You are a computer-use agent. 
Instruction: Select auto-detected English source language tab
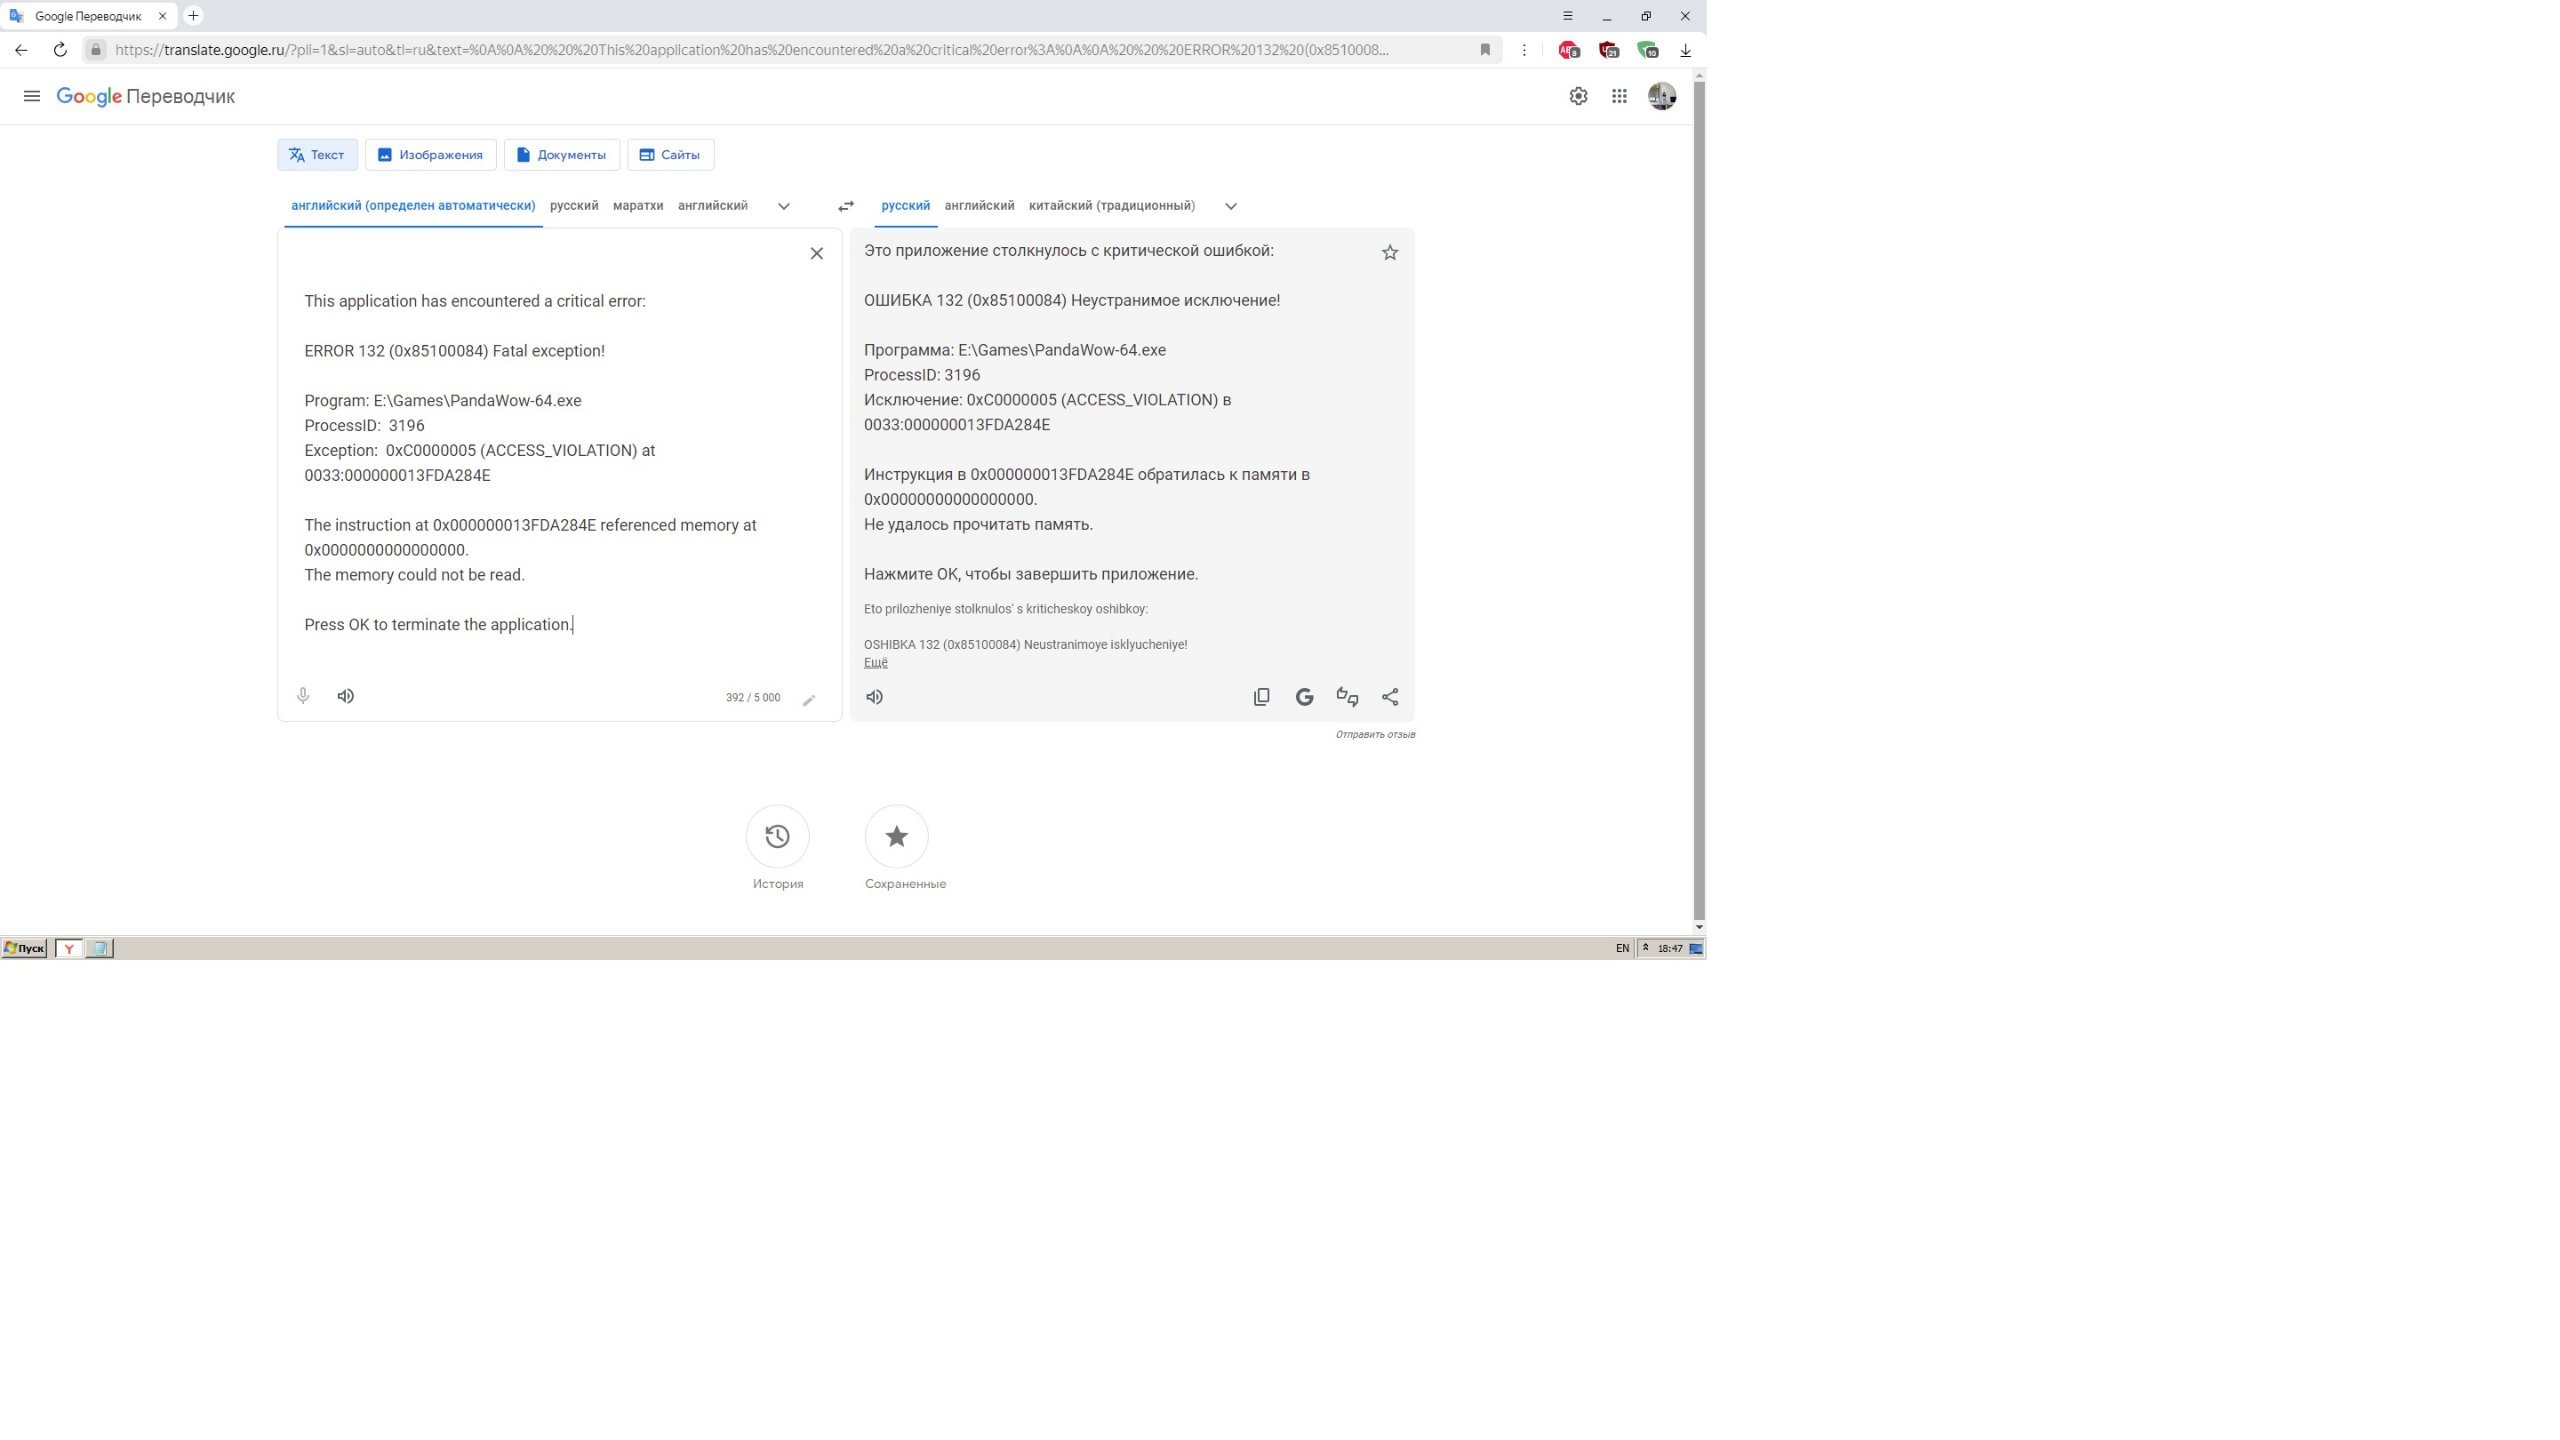[x=413, y=206]
